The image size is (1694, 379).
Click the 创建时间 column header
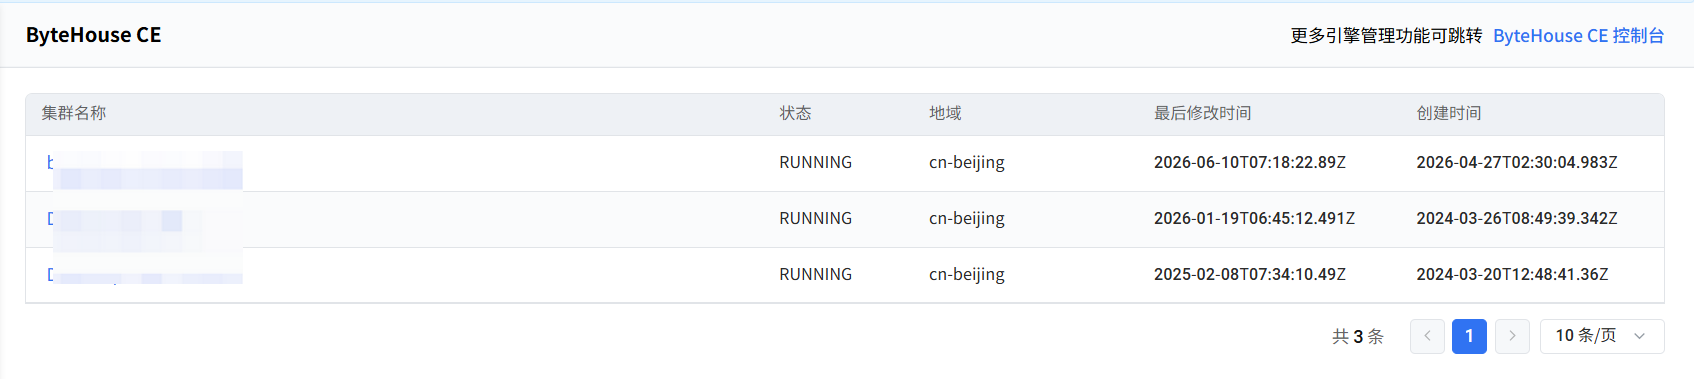(x=1449, y=114)
